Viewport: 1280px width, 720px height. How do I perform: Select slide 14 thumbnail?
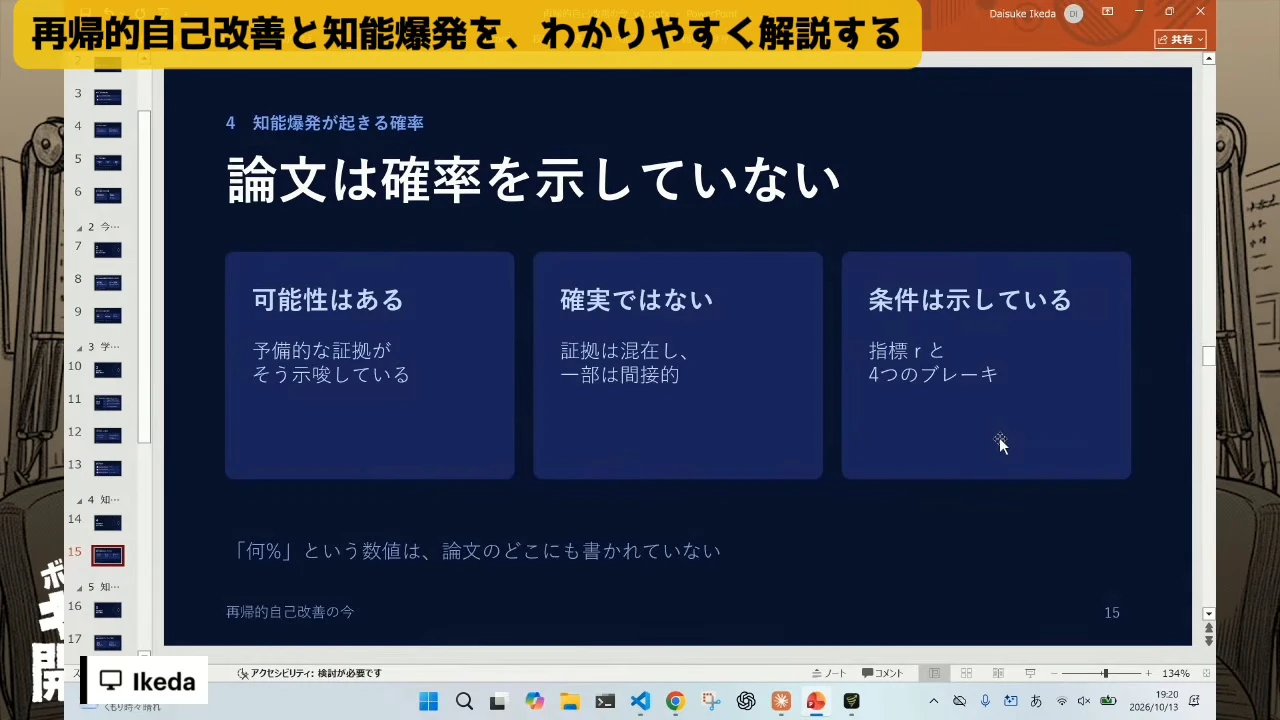tap(108, 523)
